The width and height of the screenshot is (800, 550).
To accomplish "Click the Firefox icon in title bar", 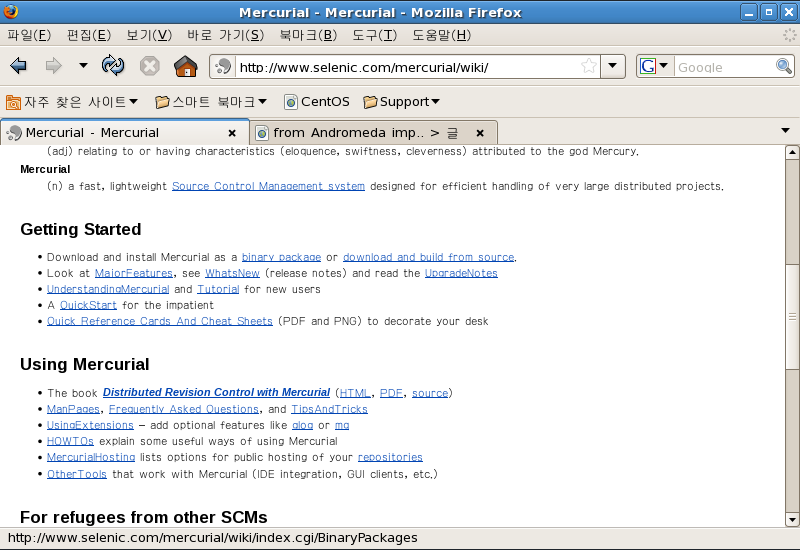I will pos(10,11).
